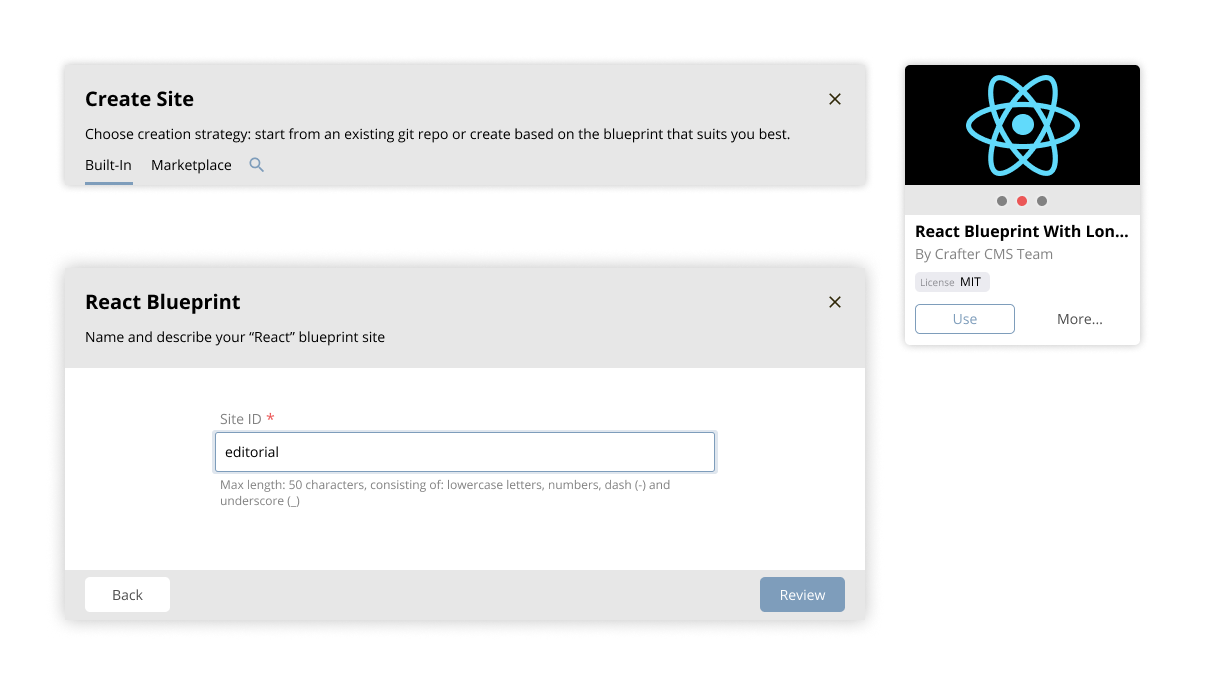Select the active red carousel dot
The width and height of the screenshot is (1205, 685).
[x=1022, y=200]
